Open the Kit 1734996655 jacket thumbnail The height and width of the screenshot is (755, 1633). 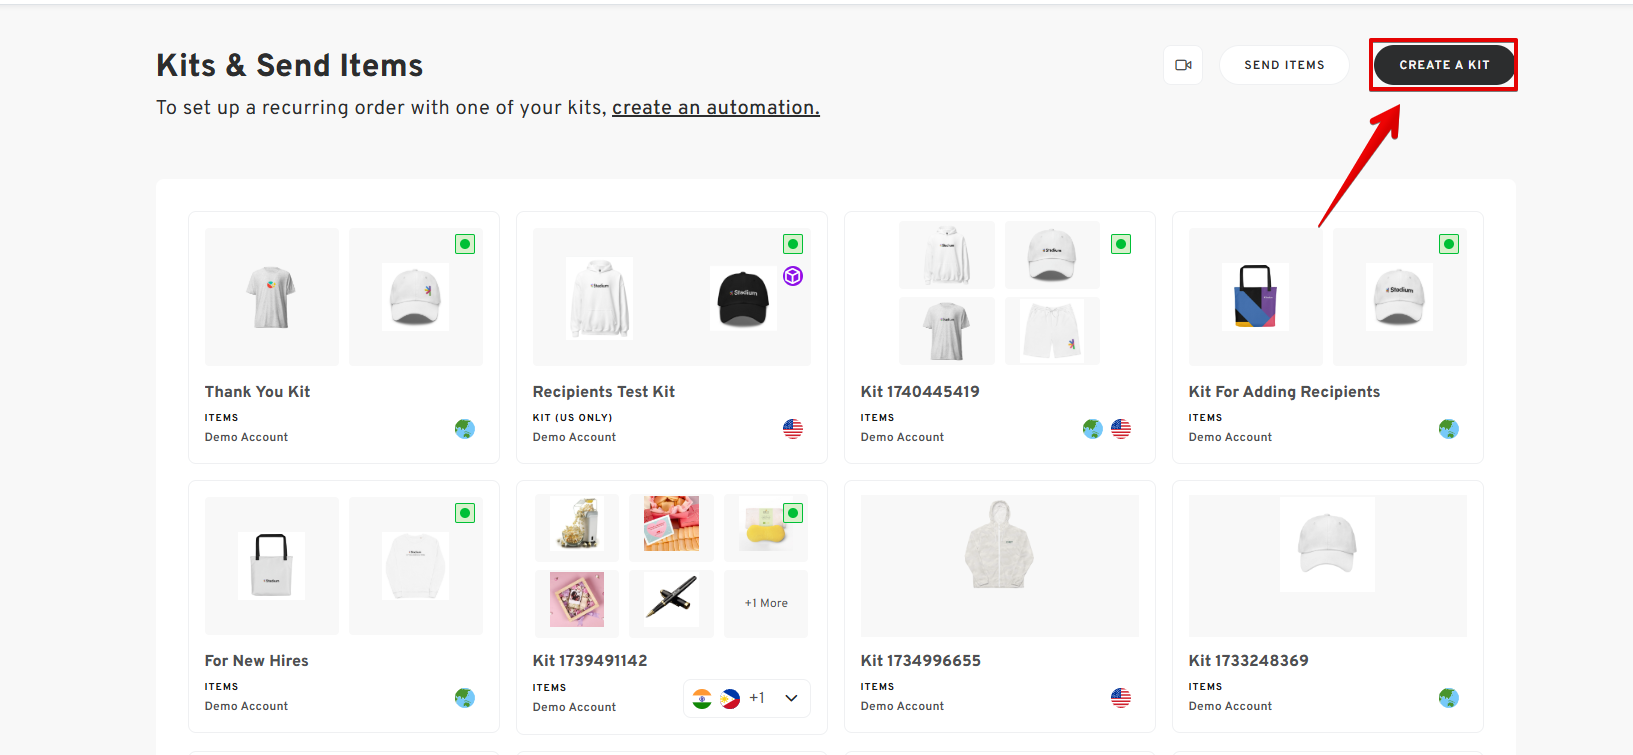point(999,545)
